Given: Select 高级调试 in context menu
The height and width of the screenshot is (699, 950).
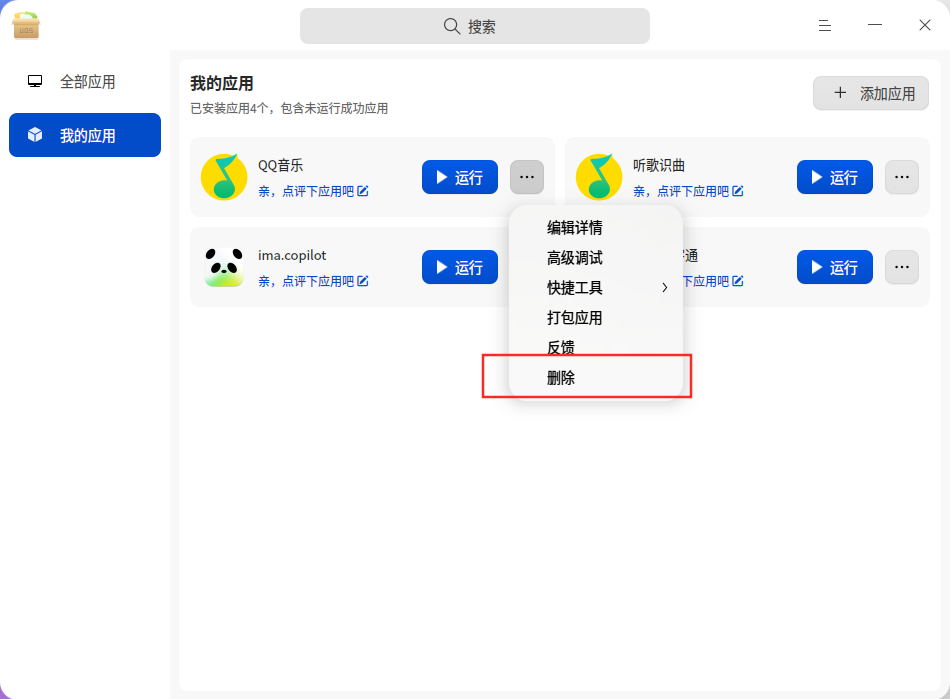Looking at the screenshot, I should click(x=596, y=258).
